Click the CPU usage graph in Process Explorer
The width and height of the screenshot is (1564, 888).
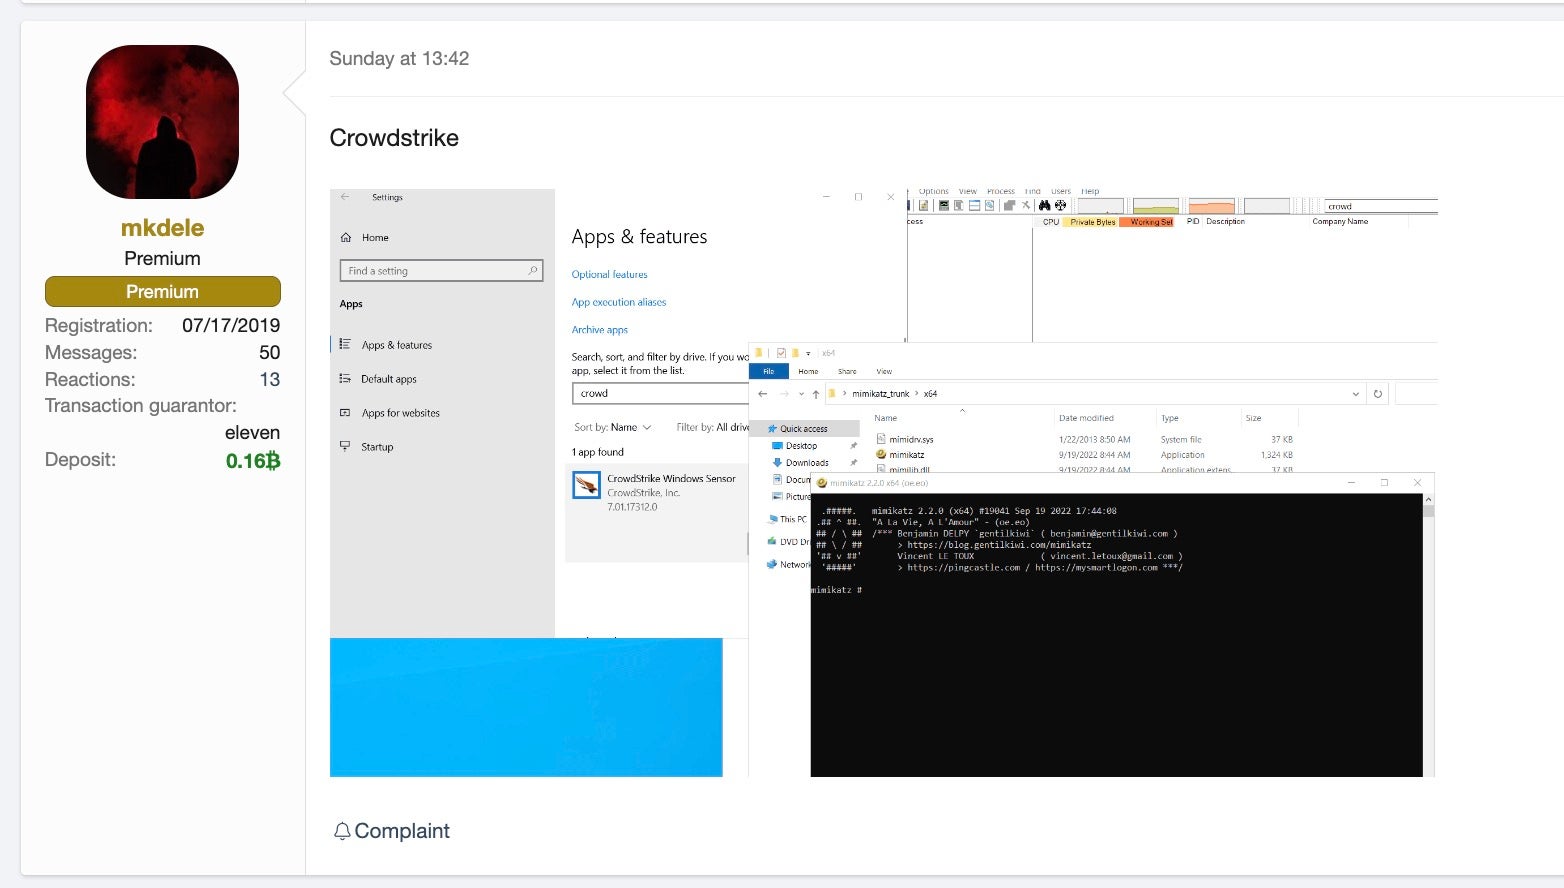pos(1100,206)
